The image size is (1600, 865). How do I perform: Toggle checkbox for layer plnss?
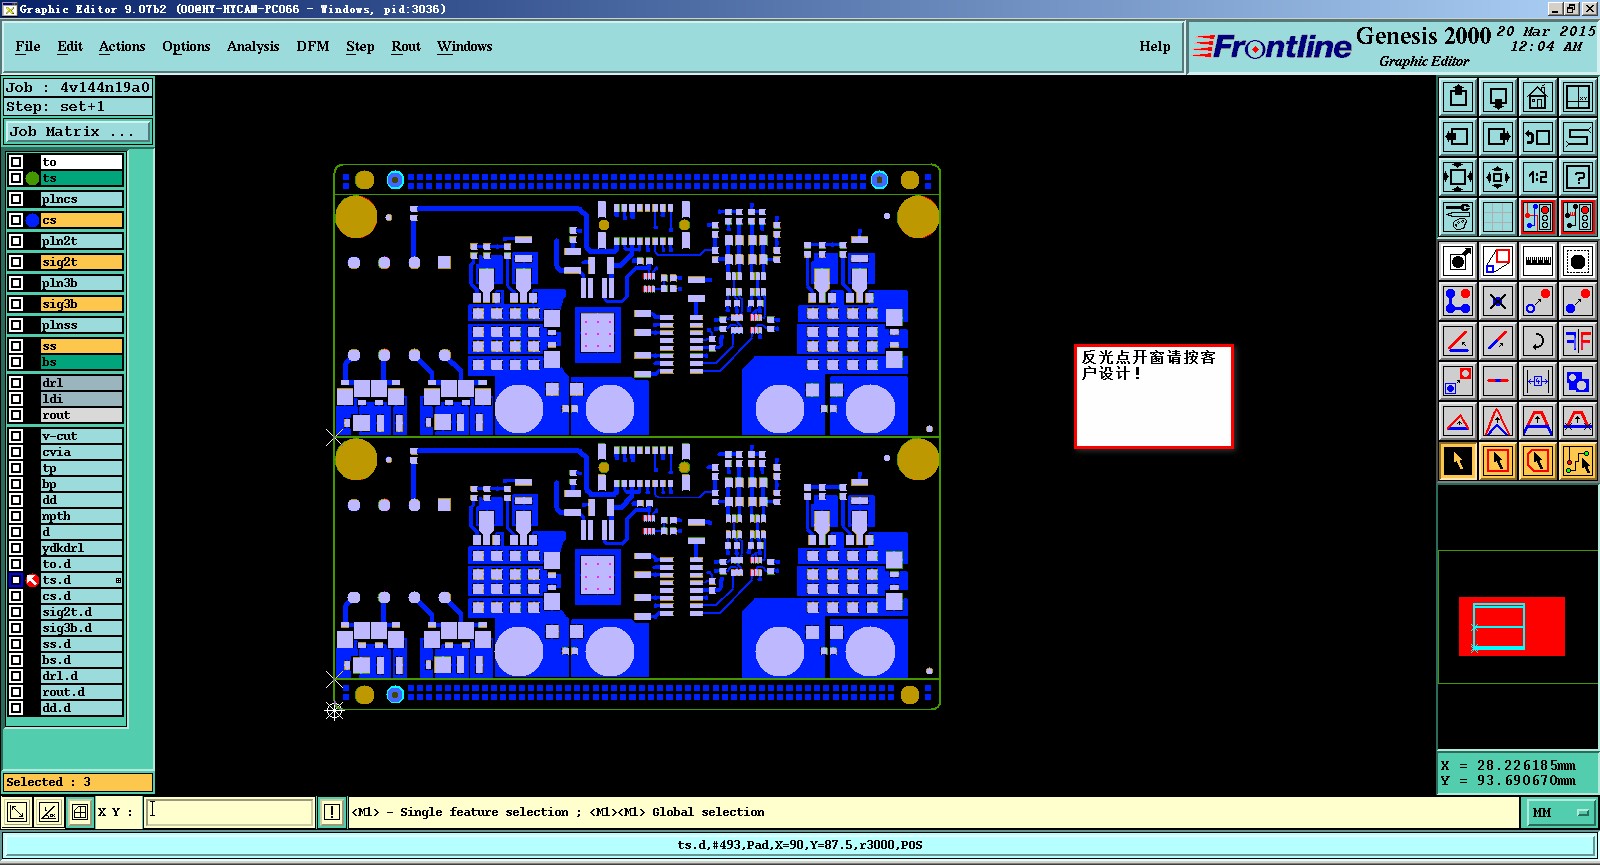16,325
